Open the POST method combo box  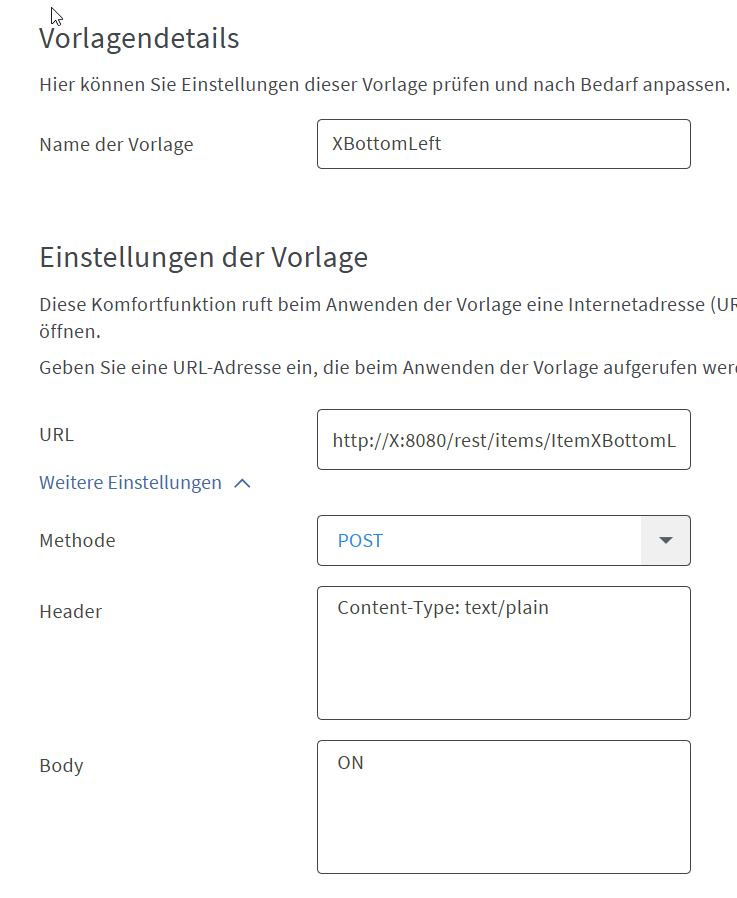479,540
